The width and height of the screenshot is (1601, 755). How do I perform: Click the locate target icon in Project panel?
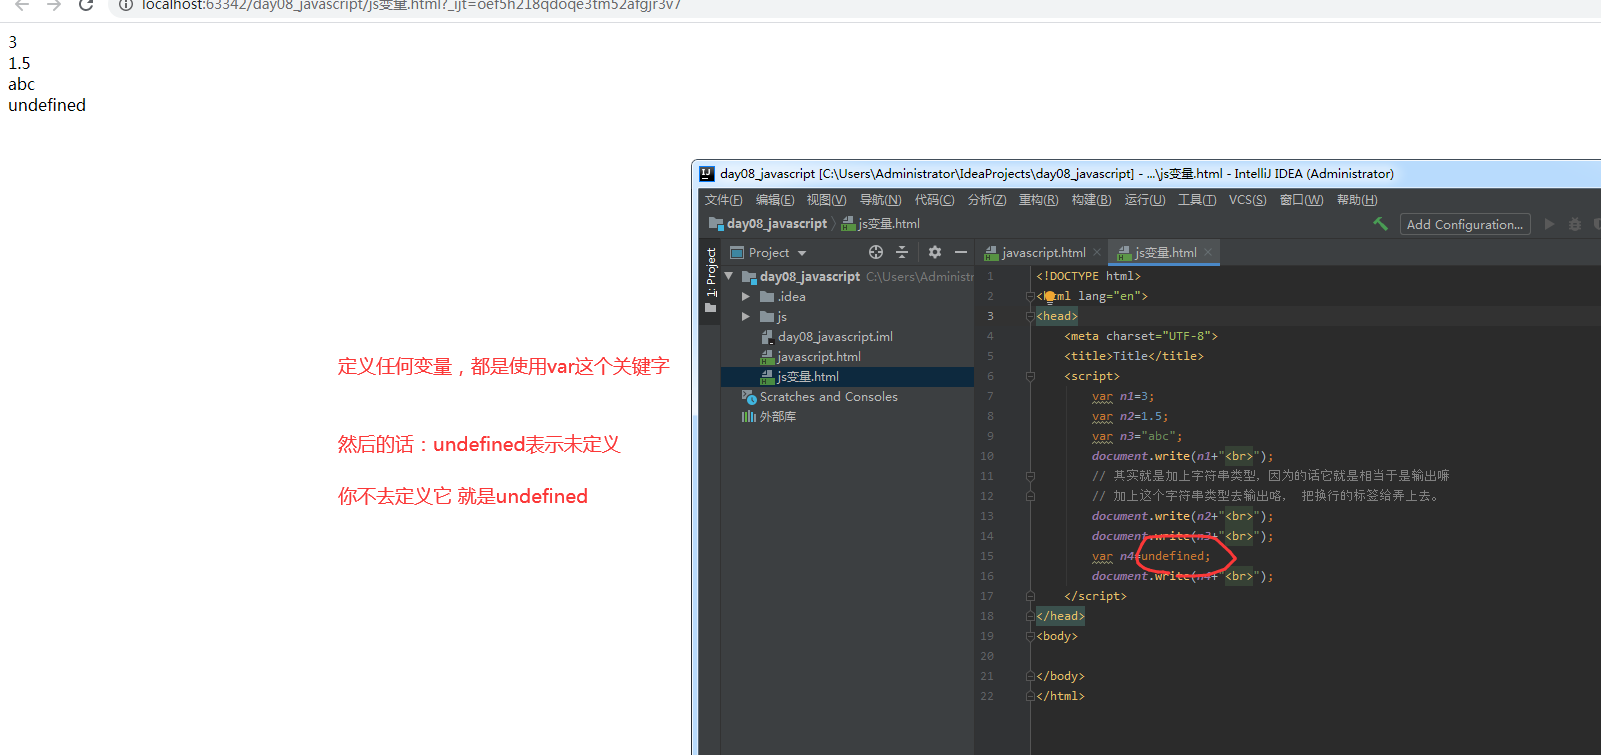(x=876, y=252)
